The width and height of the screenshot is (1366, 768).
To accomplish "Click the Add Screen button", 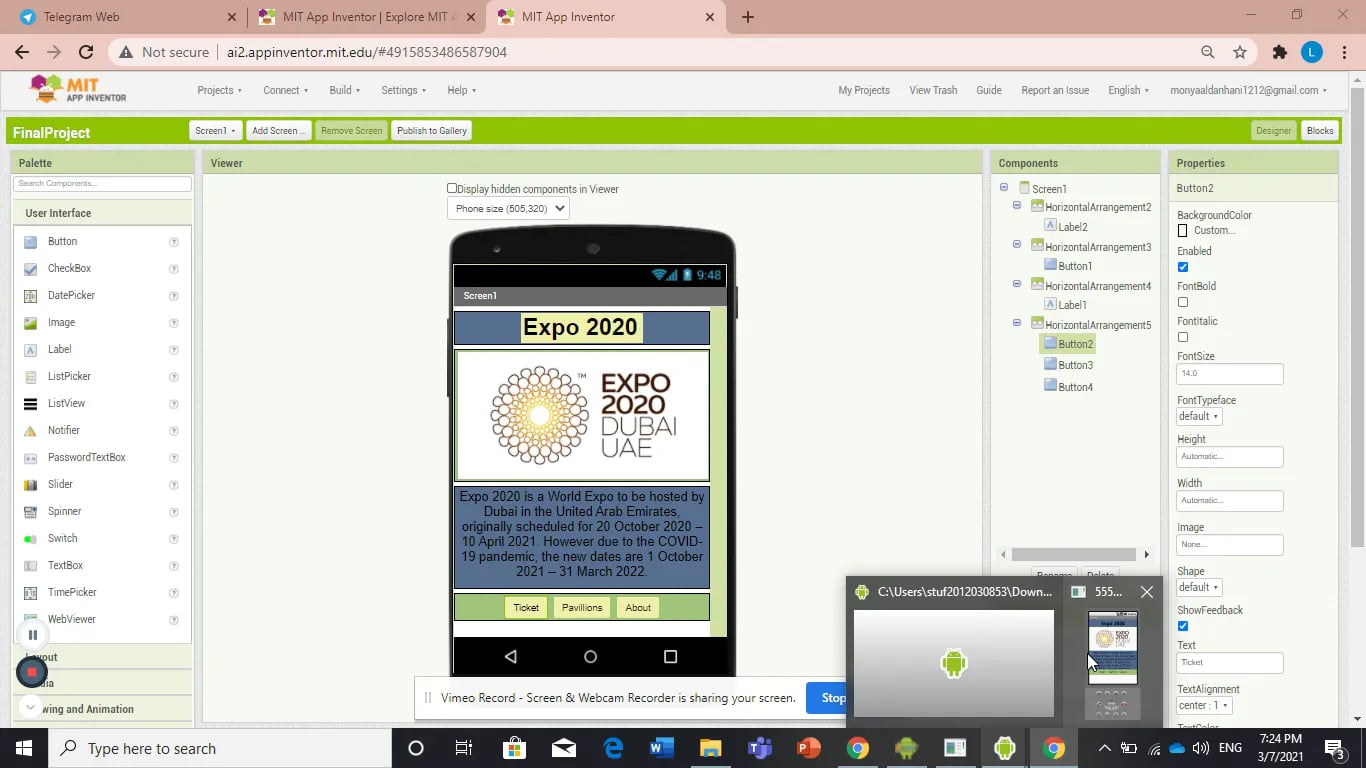I will 279,131.
